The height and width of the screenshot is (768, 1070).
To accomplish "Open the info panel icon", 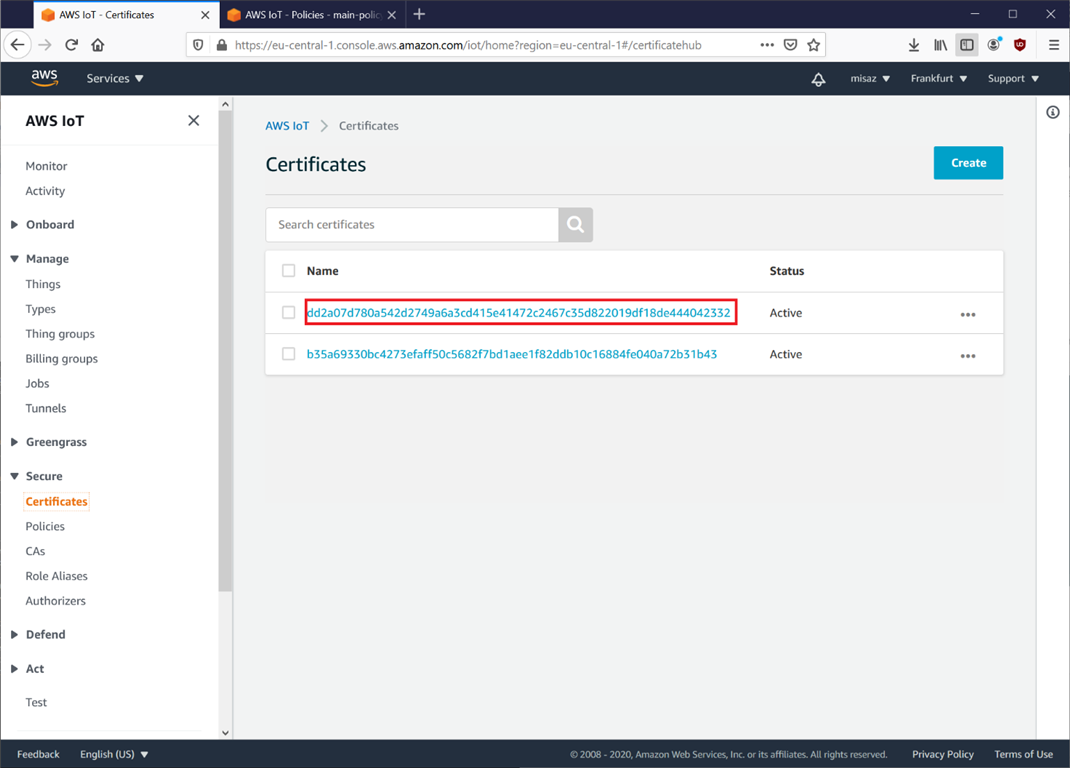I will 1052,112.
